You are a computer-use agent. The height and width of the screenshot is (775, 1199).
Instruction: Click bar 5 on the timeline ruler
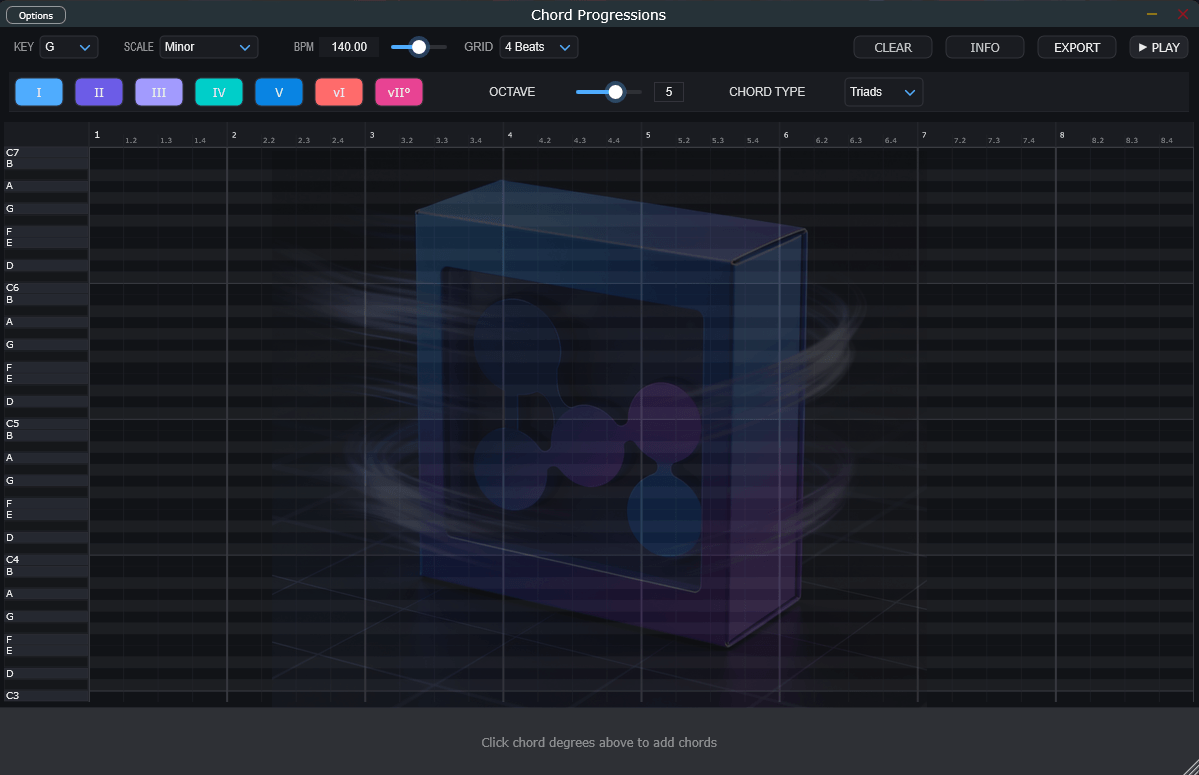click(648, 134)
